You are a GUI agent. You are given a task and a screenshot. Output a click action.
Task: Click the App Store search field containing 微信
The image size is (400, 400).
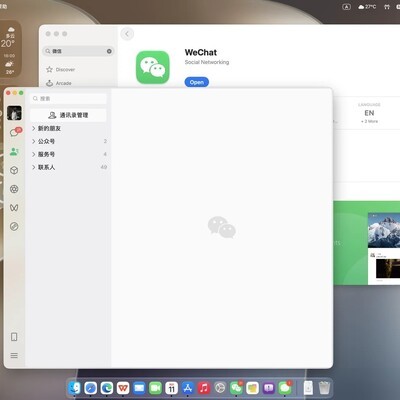point(78,51)
